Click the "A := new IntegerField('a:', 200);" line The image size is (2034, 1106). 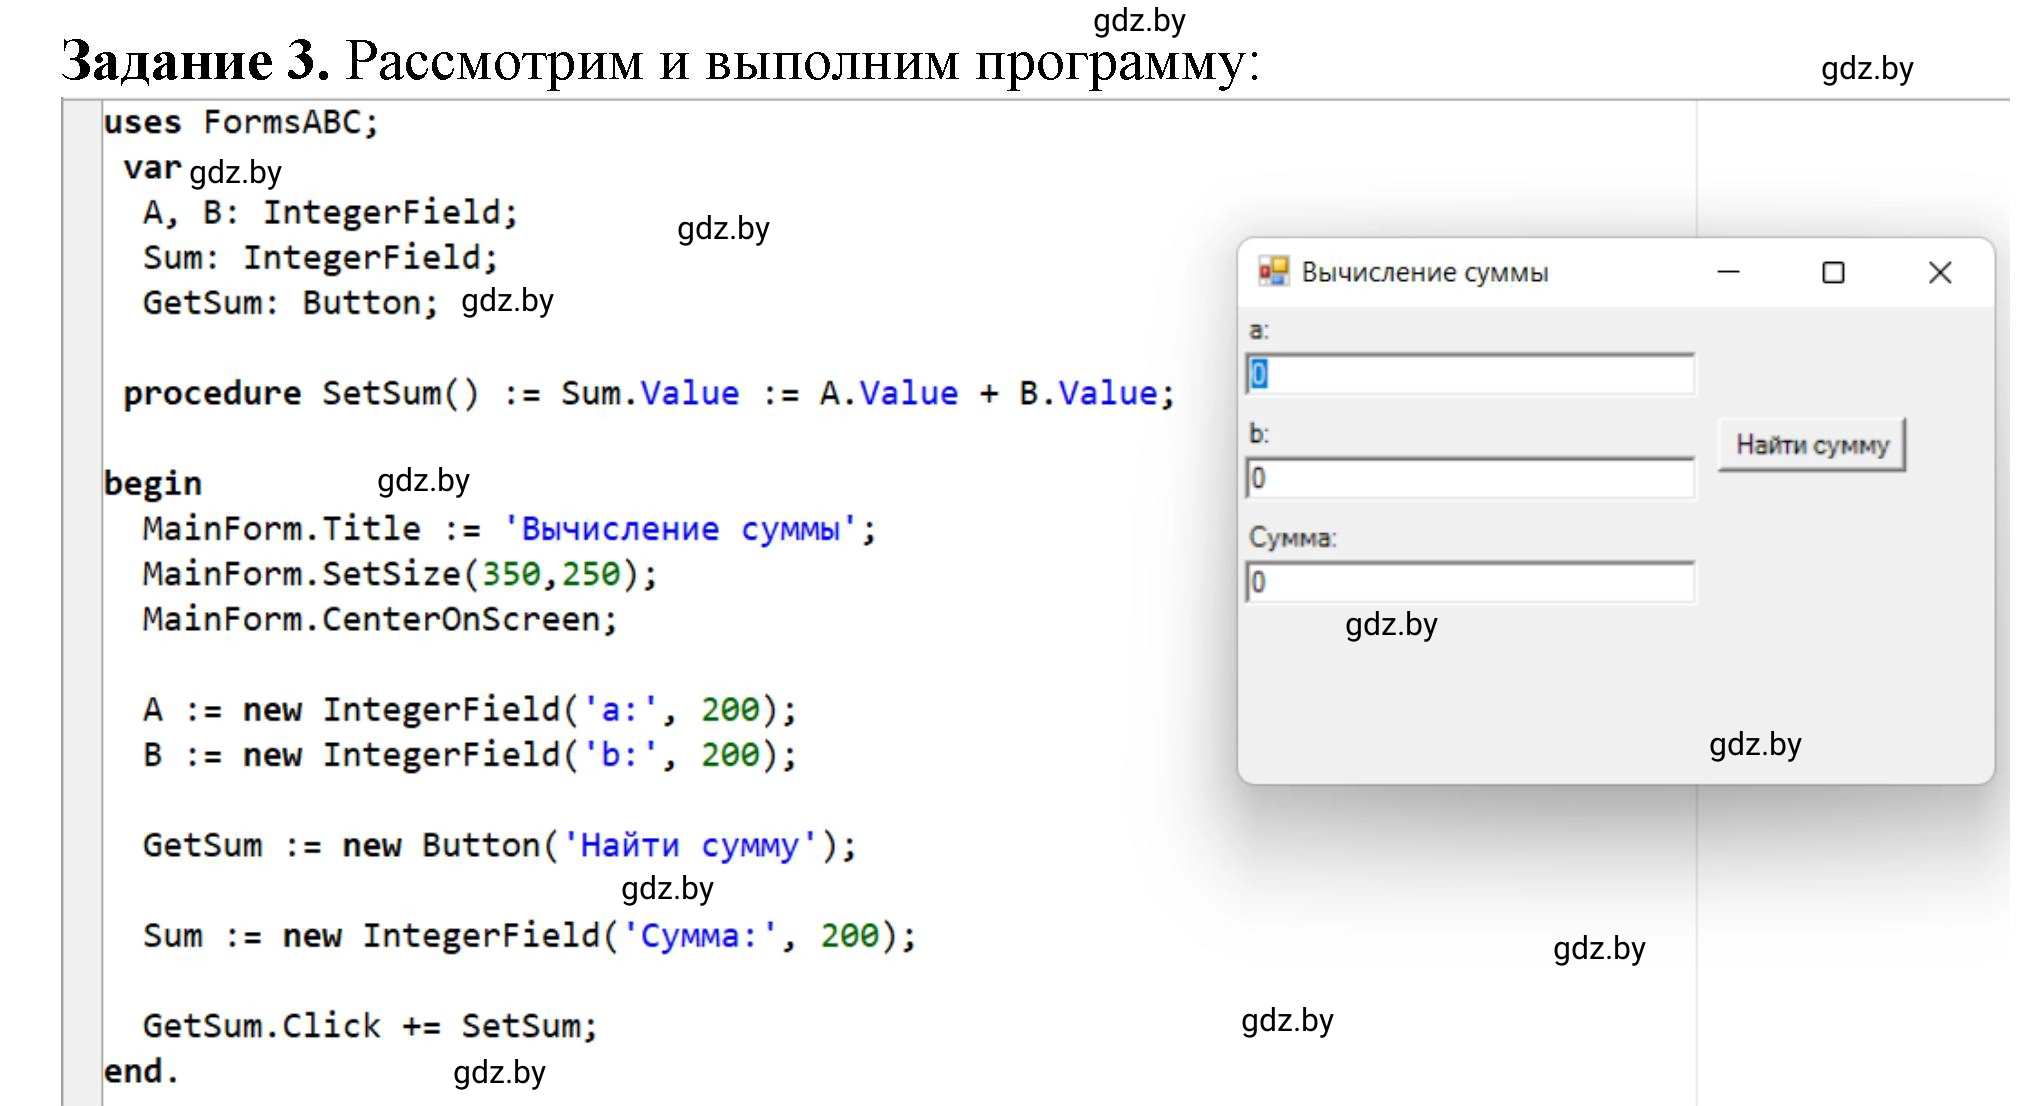click(469, 710)
